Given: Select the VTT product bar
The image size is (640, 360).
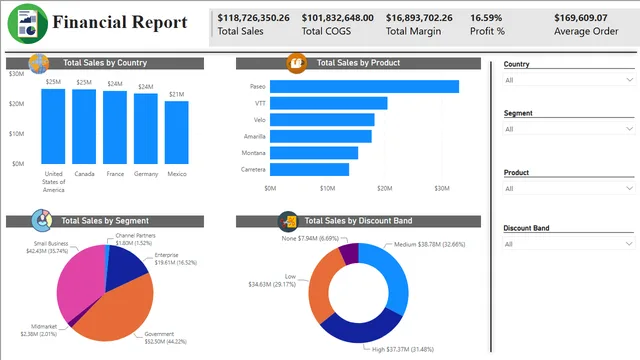Looking at the screenshot, I should tap(329, 103).
